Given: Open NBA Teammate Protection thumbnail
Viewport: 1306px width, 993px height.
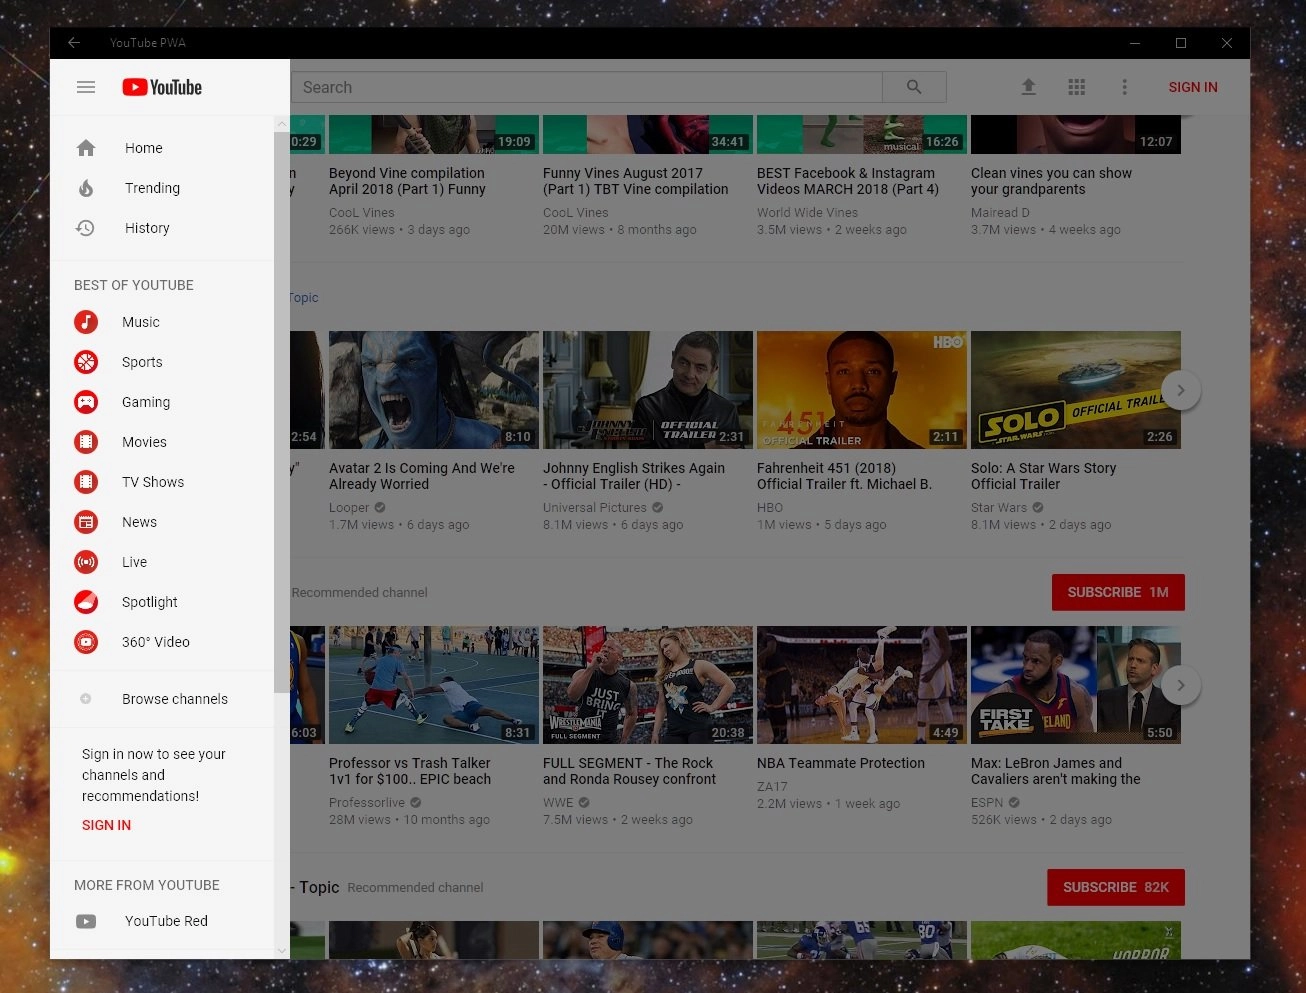Looking at the screenshot, I should click(862, 685).
